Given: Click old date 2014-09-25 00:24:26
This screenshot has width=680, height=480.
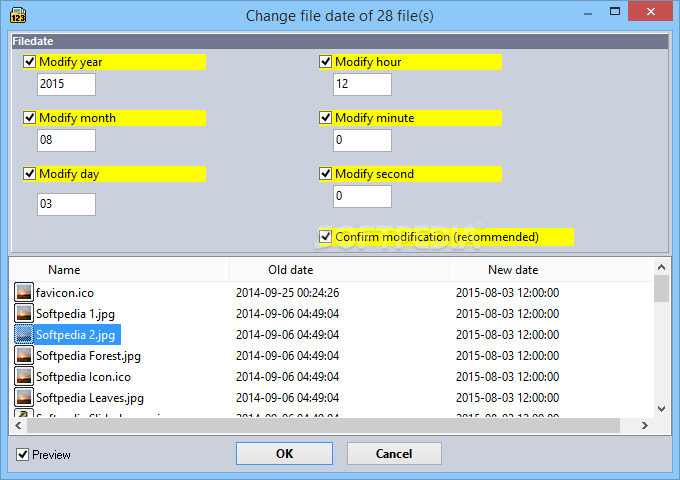Looking at the screenshot, I should 288,293.
